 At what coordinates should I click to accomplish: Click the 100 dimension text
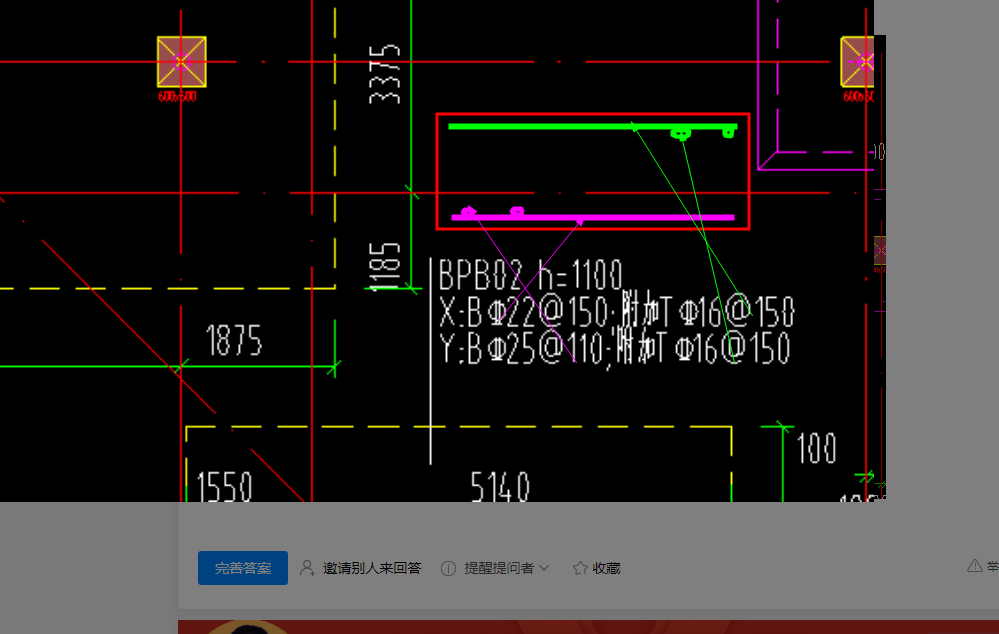pos(817,448)
